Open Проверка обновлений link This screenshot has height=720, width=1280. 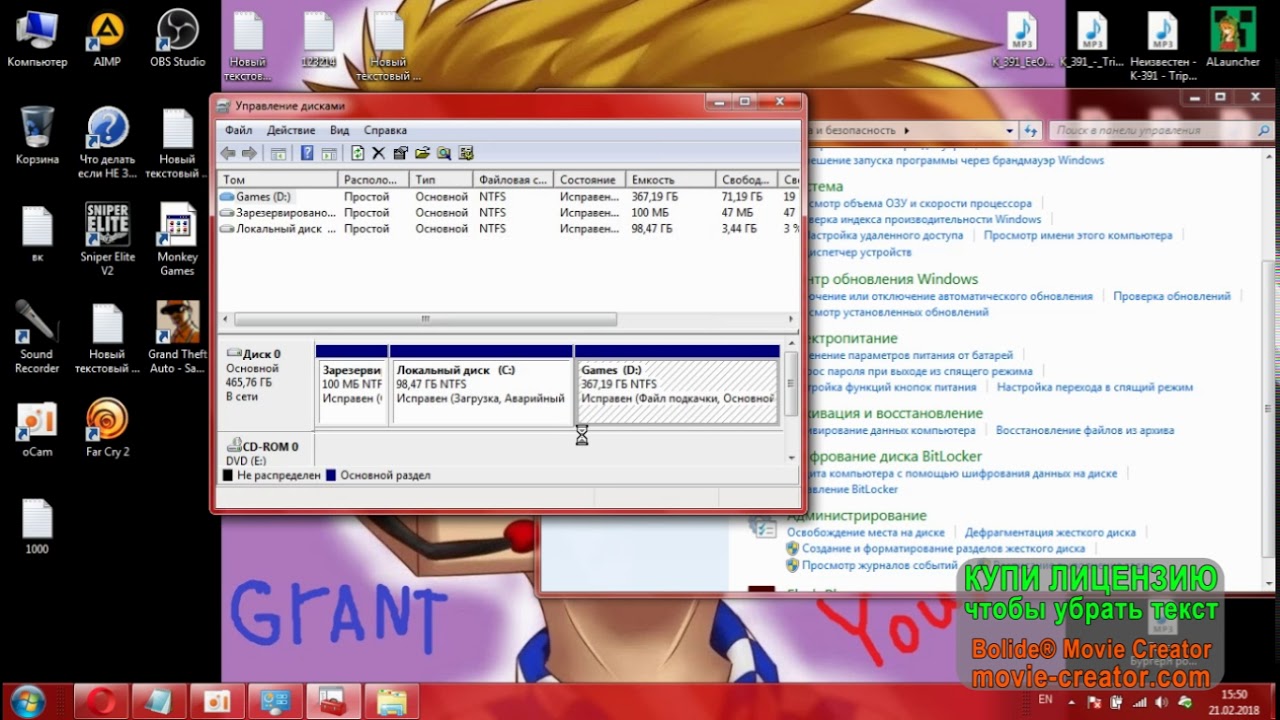[1172, 296]
